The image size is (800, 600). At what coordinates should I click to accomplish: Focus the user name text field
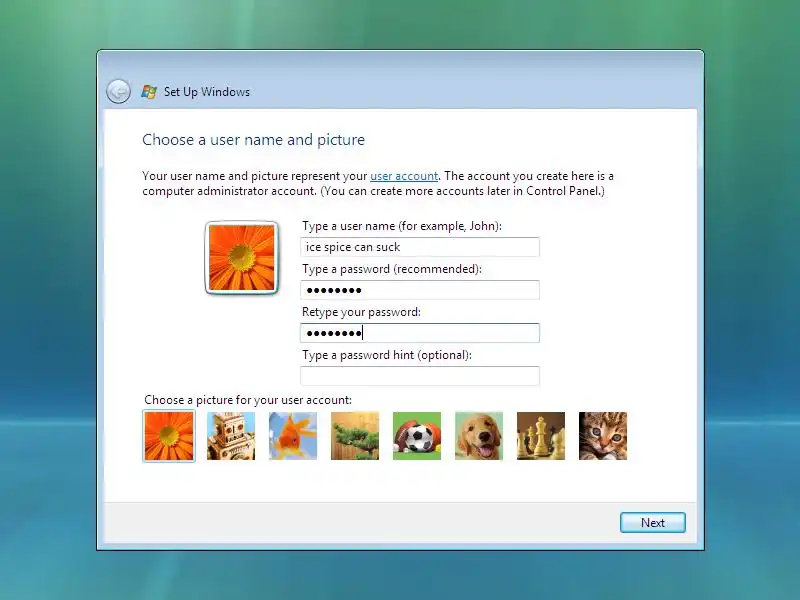(420, 247)
